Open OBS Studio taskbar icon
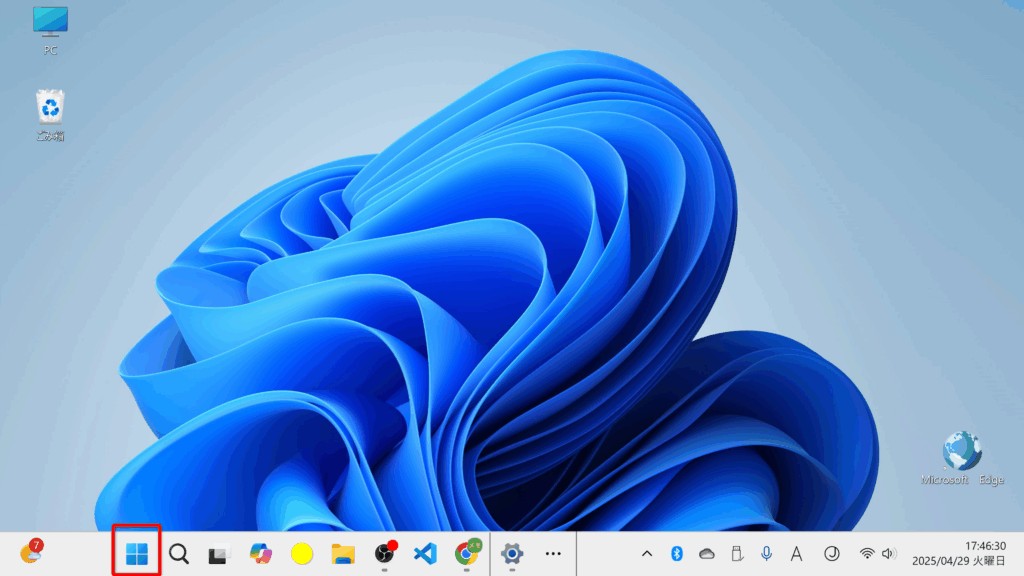1024x576 pixels. pyautogui.click(x=385, y=554)
